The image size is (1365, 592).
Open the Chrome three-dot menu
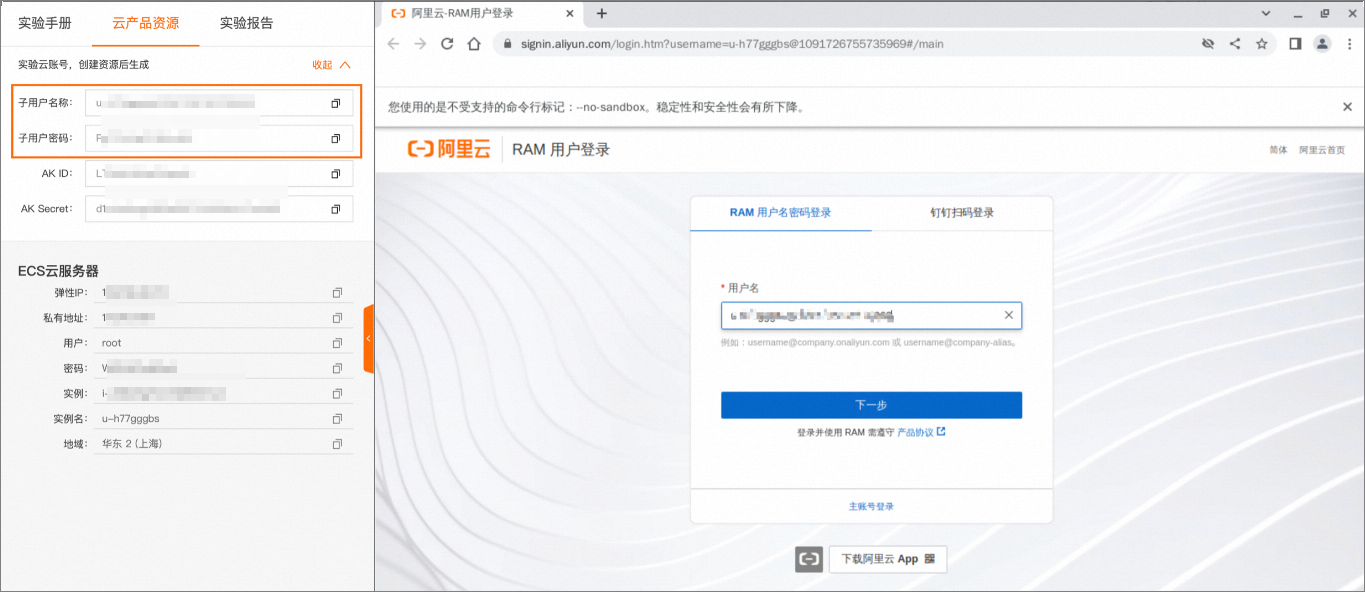click(x=1348, y=44)
